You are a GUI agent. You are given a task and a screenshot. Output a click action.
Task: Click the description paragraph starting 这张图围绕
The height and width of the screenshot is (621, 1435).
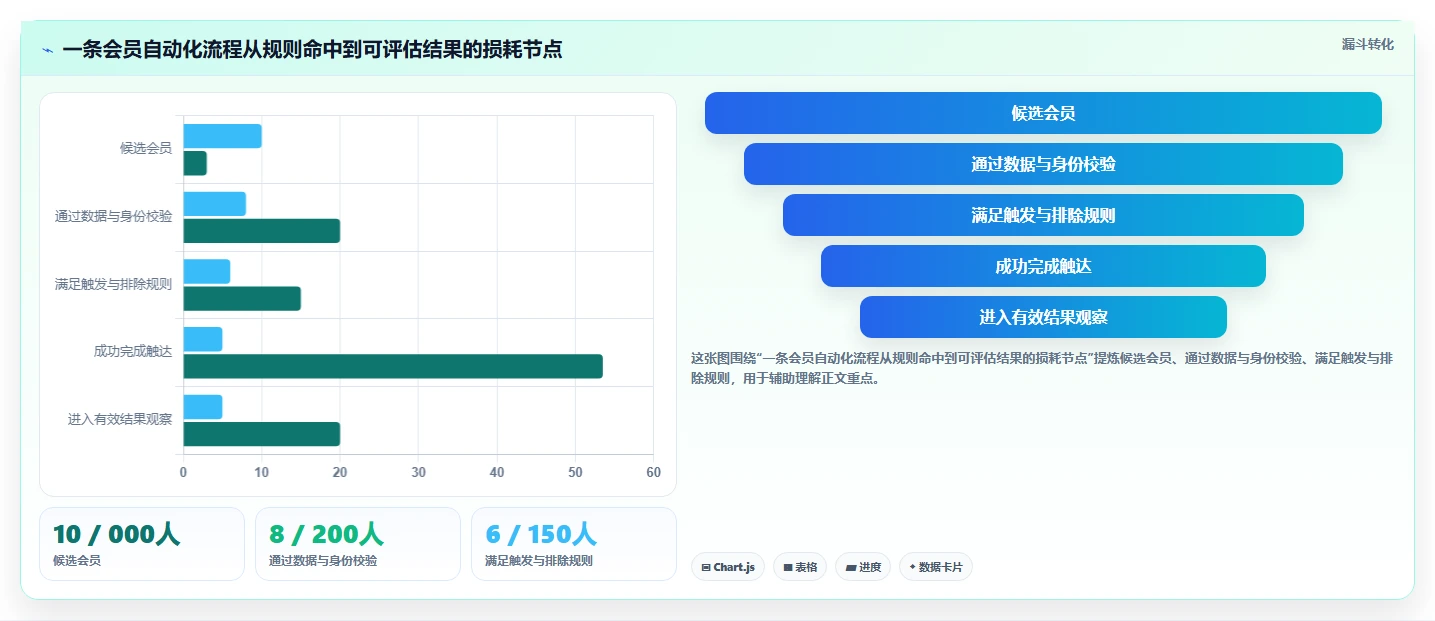pos(1041,368)
